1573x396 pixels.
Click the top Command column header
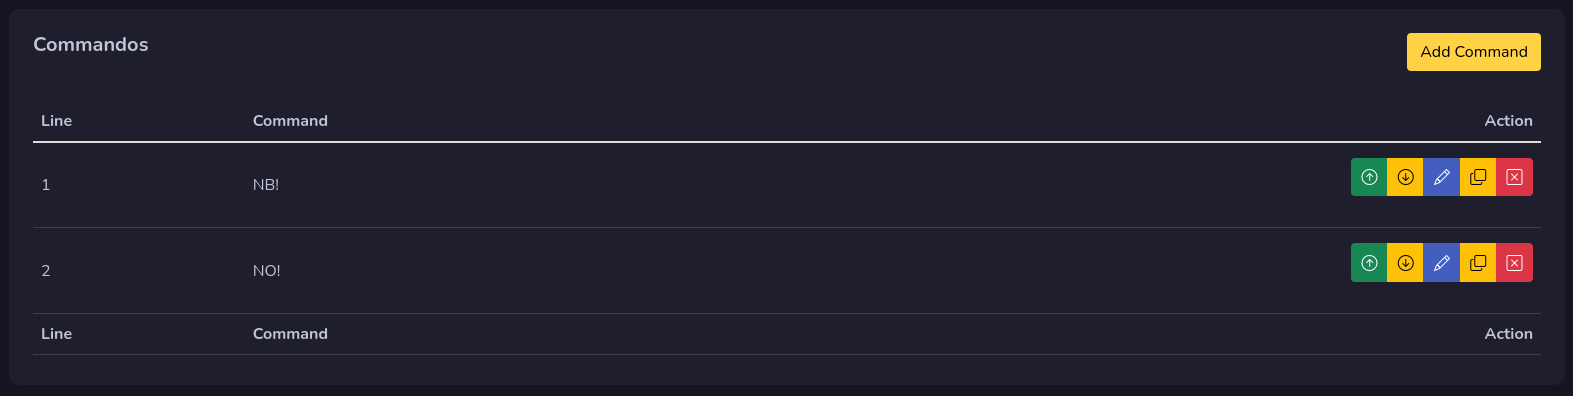coord(290,121)
